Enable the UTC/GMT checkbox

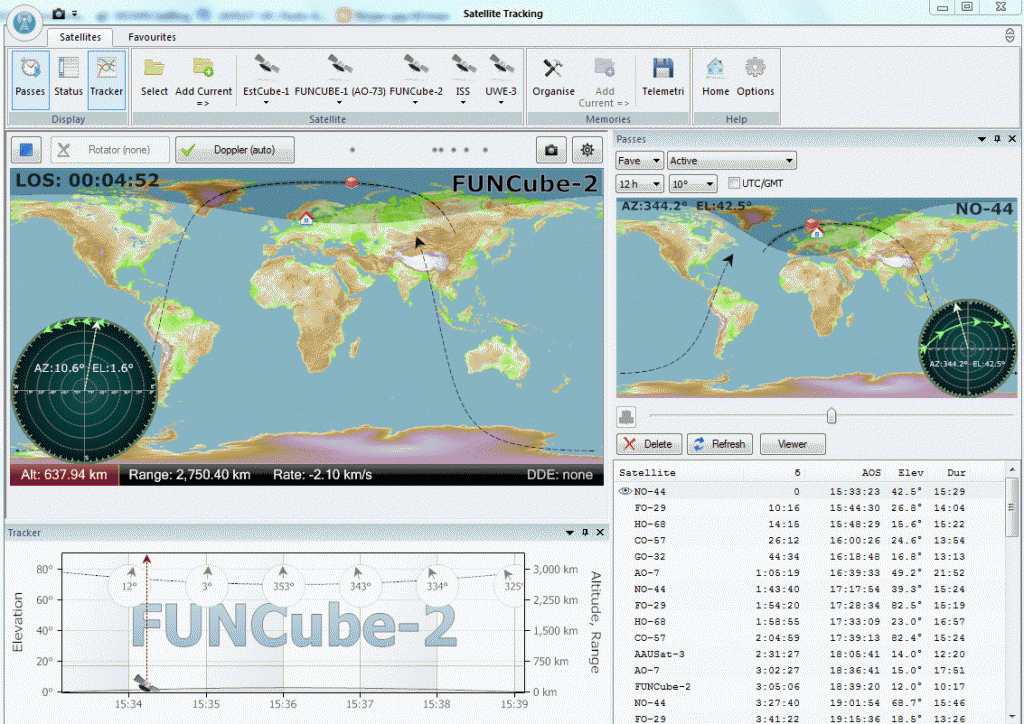point(733,183)
